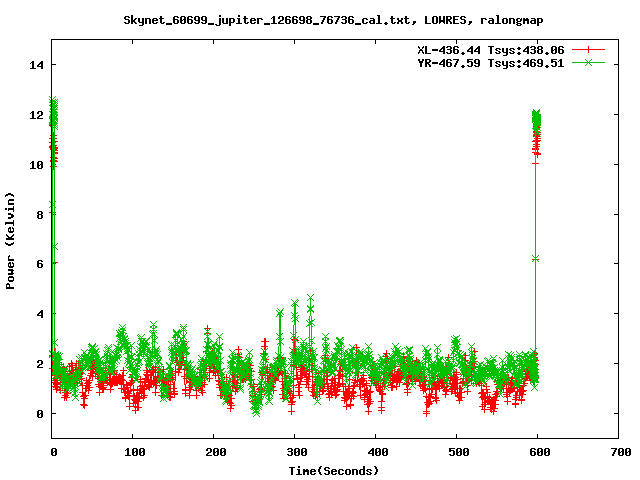This screenshot has width=640, height=480.
Task: Click the Power (Kelvin) y-axis label
Action: tap(10, 241)
